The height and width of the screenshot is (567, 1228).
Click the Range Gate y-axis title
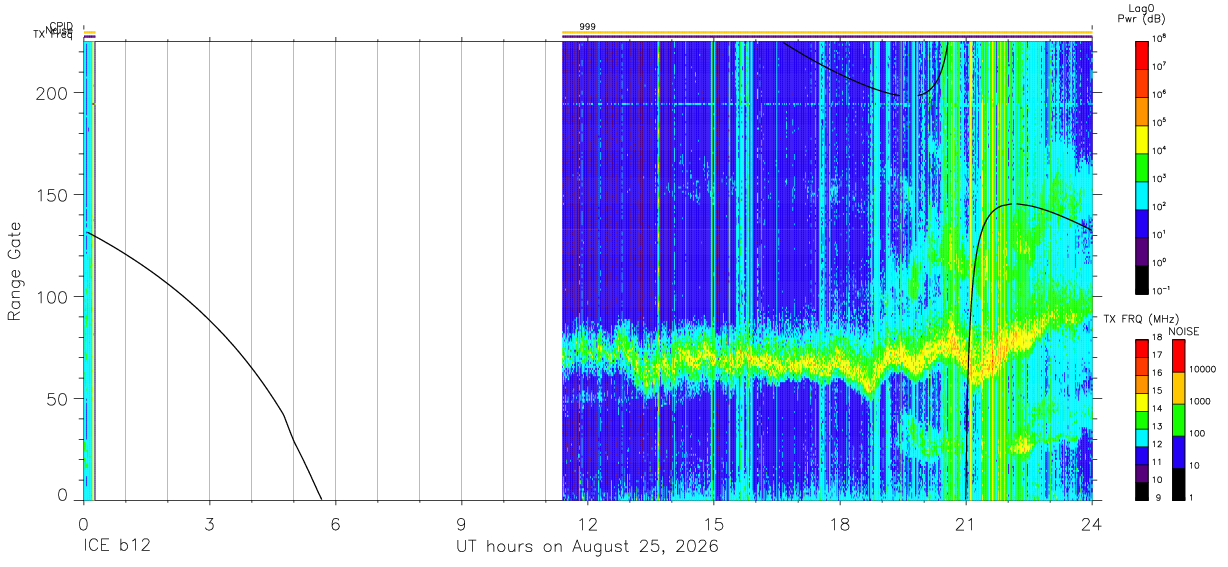[15, 273]
